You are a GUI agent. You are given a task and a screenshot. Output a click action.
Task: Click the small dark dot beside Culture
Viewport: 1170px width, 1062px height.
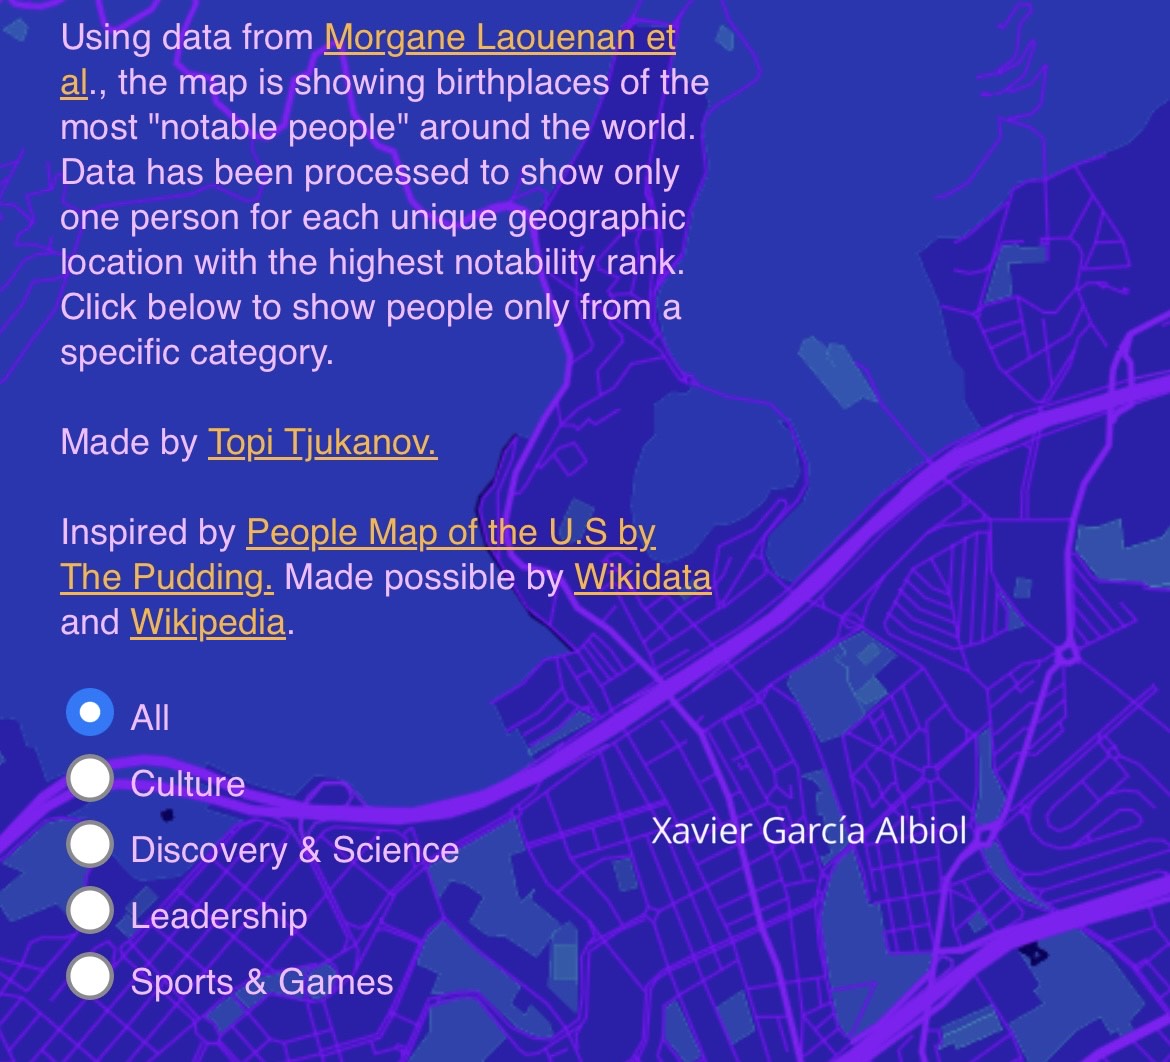pyautogui.click(x=167, y=815)
